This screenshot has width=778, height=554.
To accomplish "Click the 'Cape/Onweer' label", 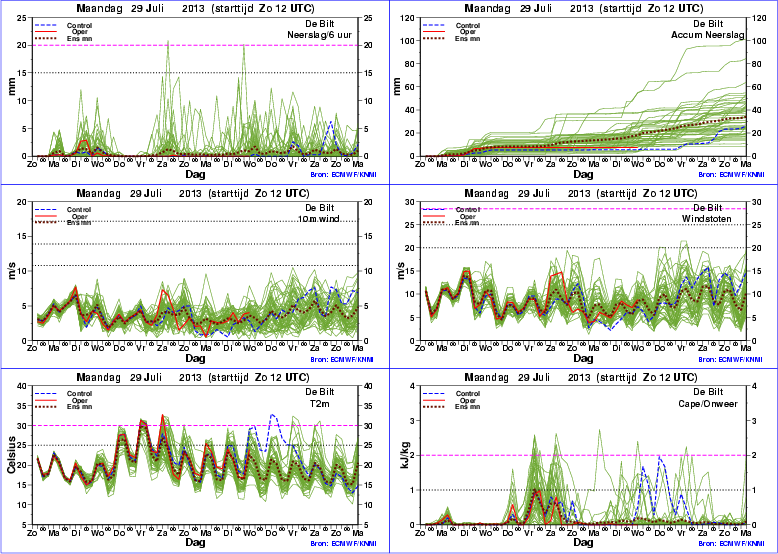I will (708, 404).
